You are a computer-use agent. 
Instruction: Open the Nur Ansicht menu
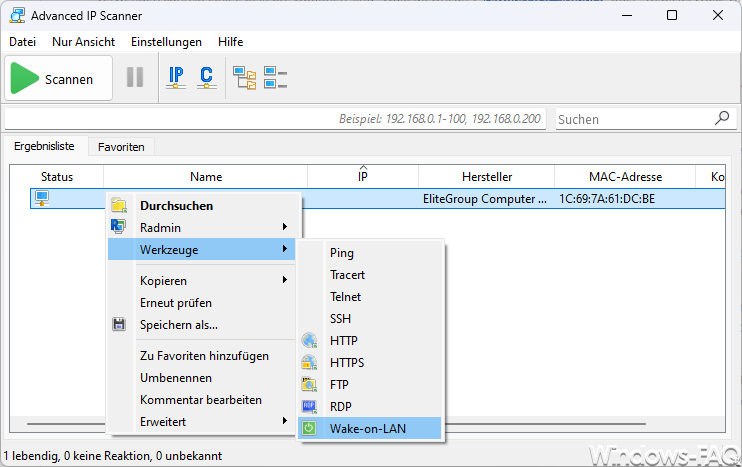pyautogui.click(x=84, y=42)
